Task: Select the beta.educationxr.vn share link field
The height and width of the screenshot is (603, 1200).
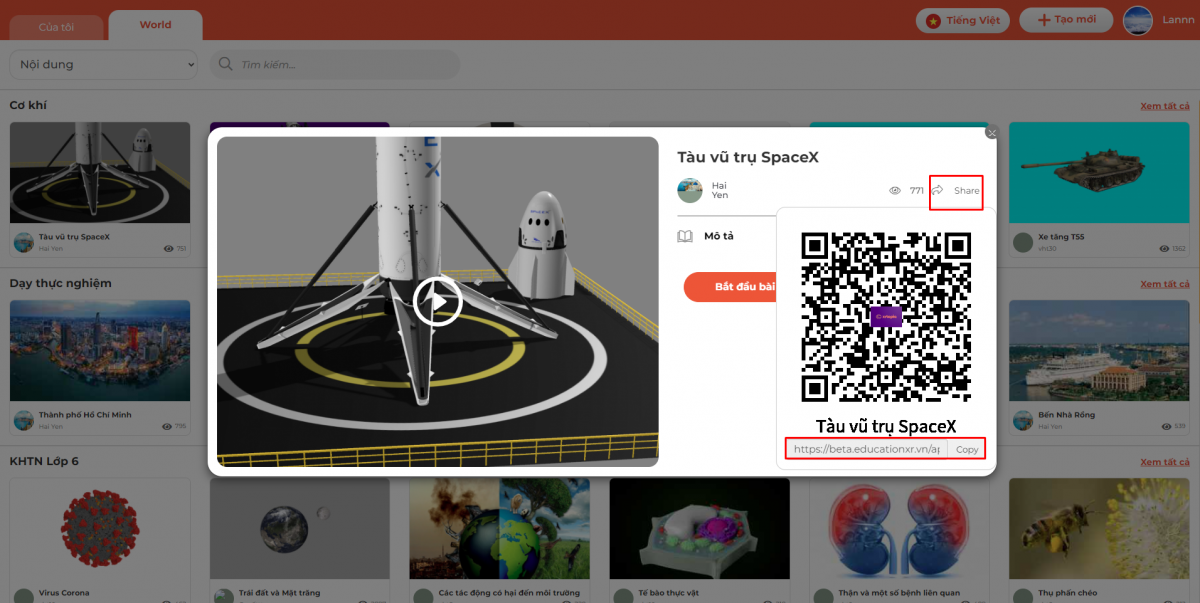Action: pyautogui.click(x=867, y=449)
